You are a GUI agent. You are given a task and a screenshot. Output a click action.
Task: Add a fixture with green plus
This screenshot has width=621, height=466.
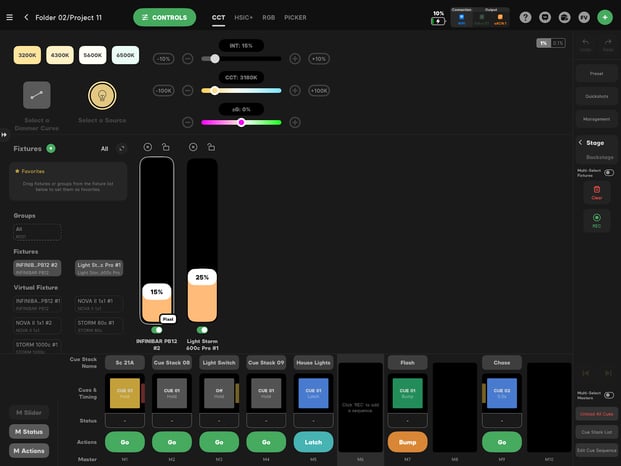pyautogui.click(x=51, y=148)
